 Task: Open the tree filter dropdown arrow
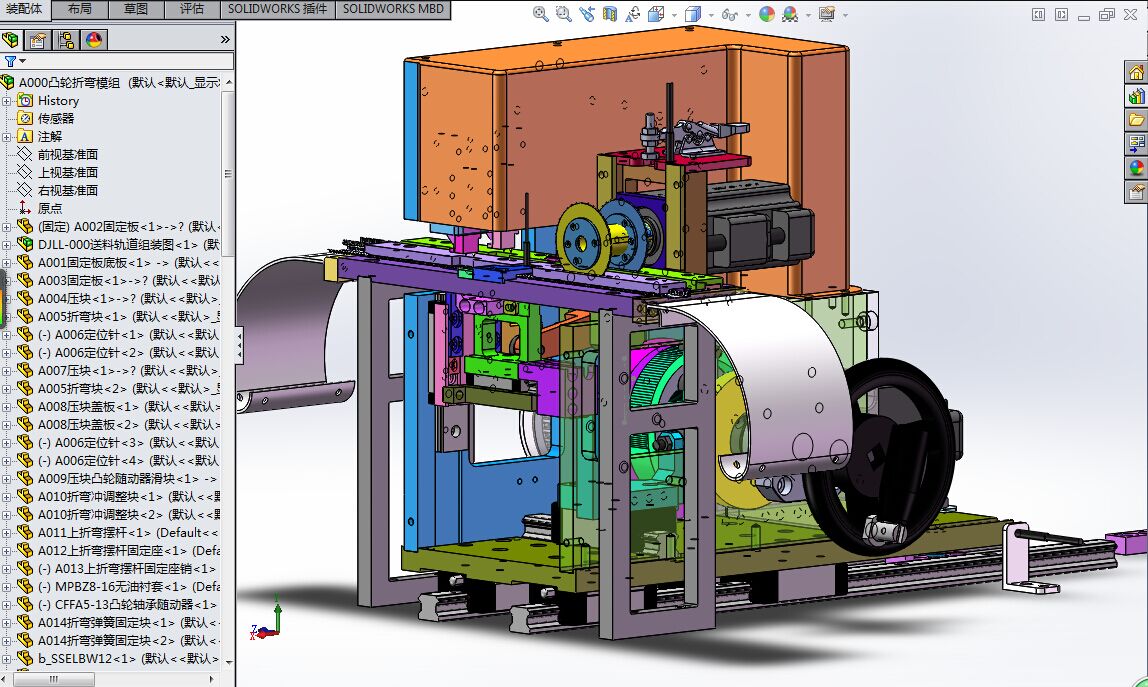tap(23, 62)
